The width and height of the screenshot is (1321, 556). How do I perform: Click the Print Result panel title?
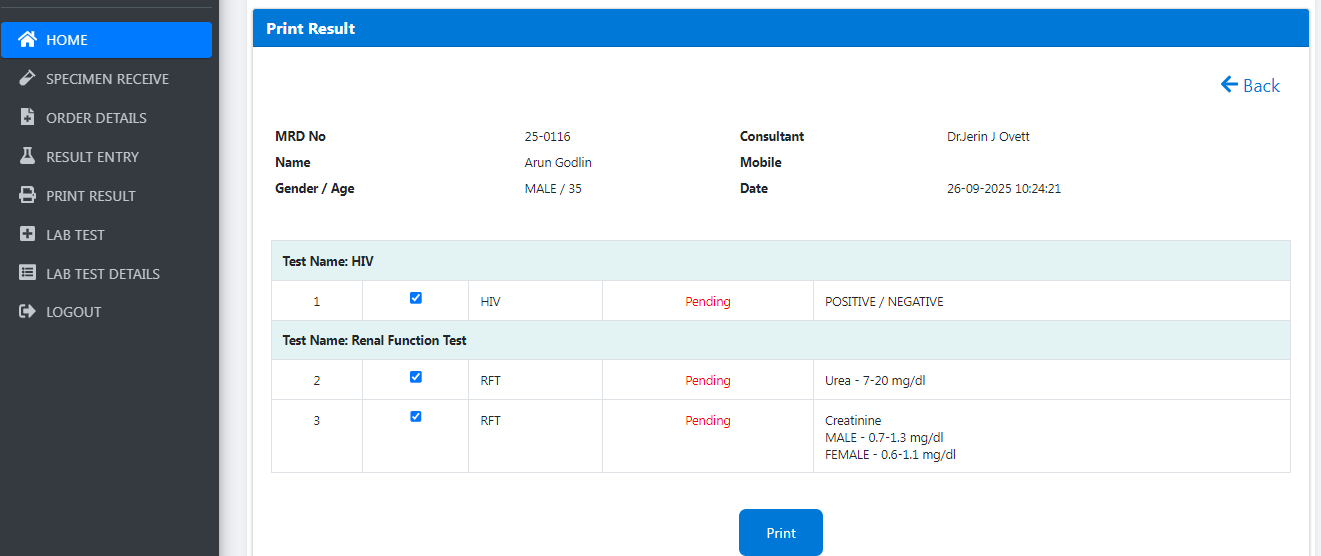[x=310, y=29]
